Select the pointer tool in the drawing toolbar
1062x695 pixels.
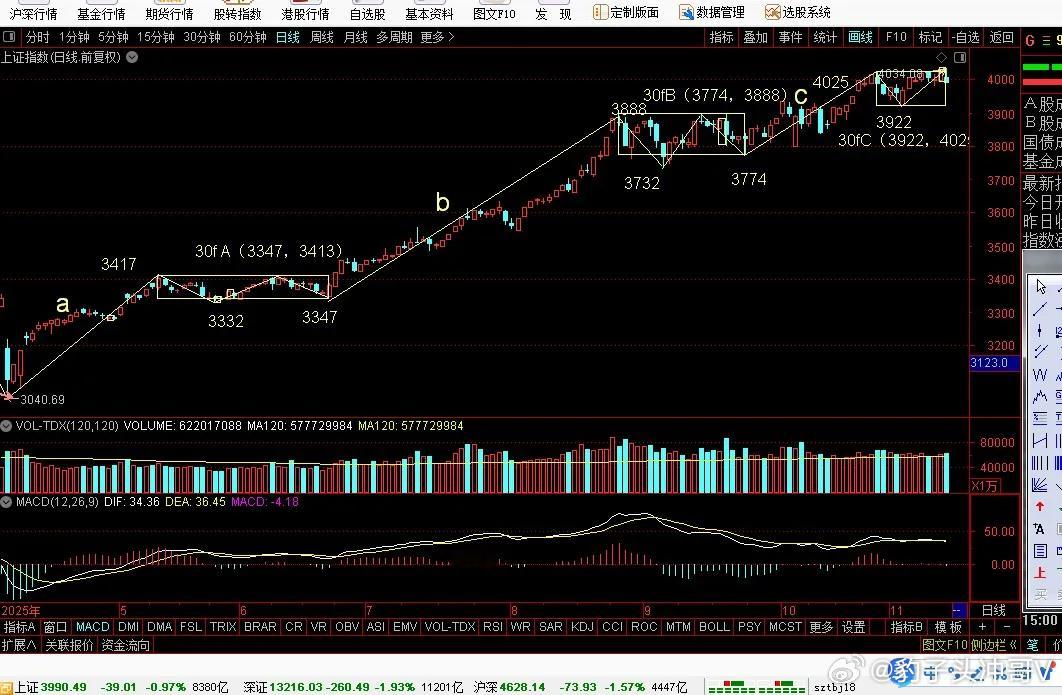[1040, 288]
